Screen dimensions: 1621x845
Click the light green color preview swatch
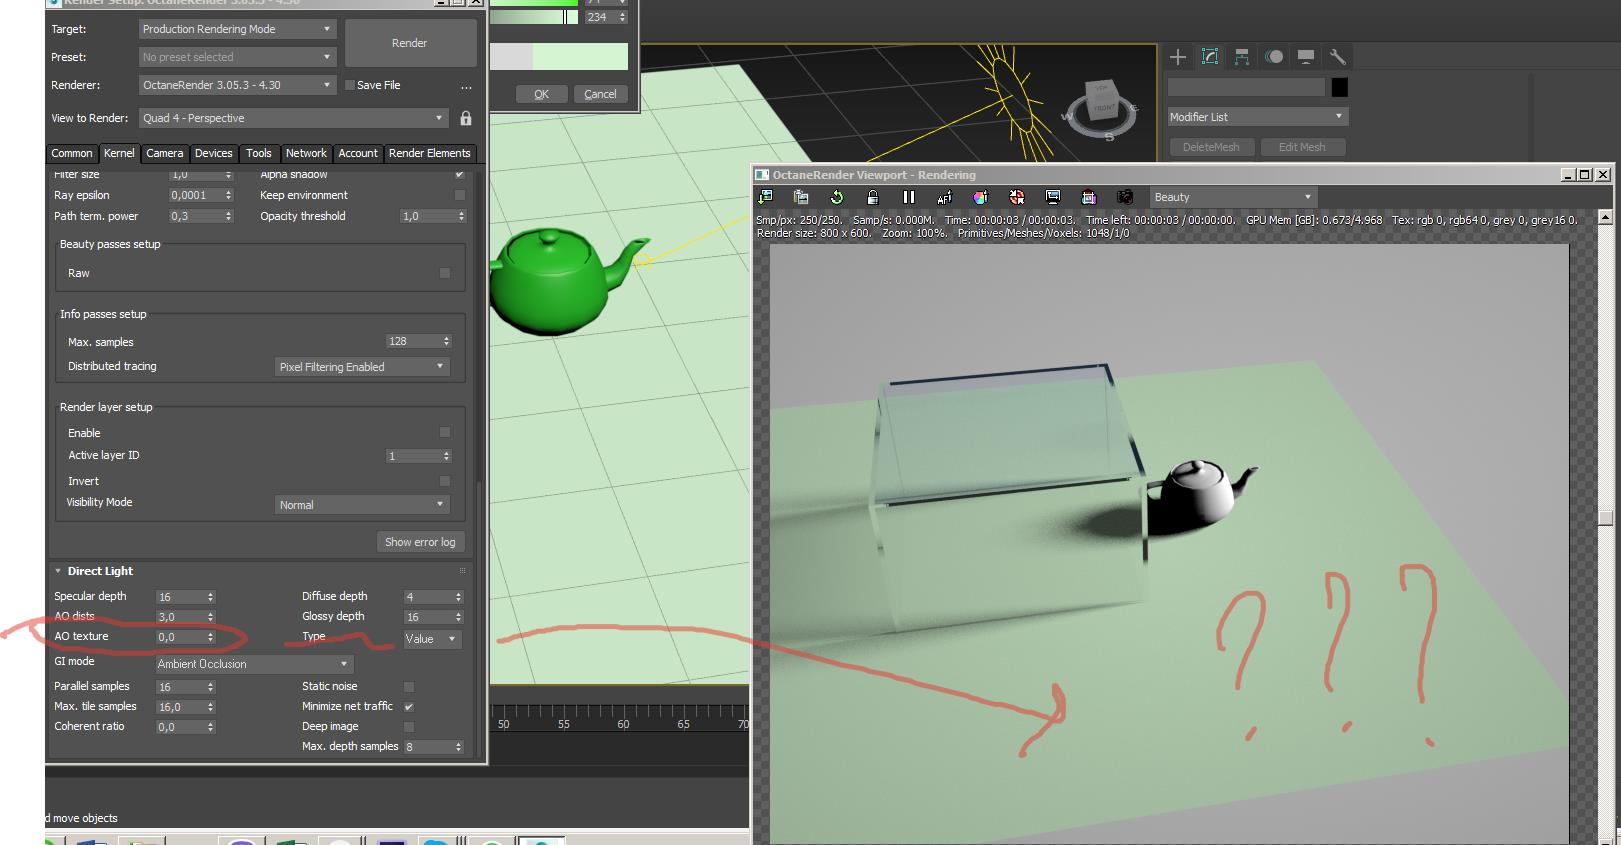(x=580, y=56)
